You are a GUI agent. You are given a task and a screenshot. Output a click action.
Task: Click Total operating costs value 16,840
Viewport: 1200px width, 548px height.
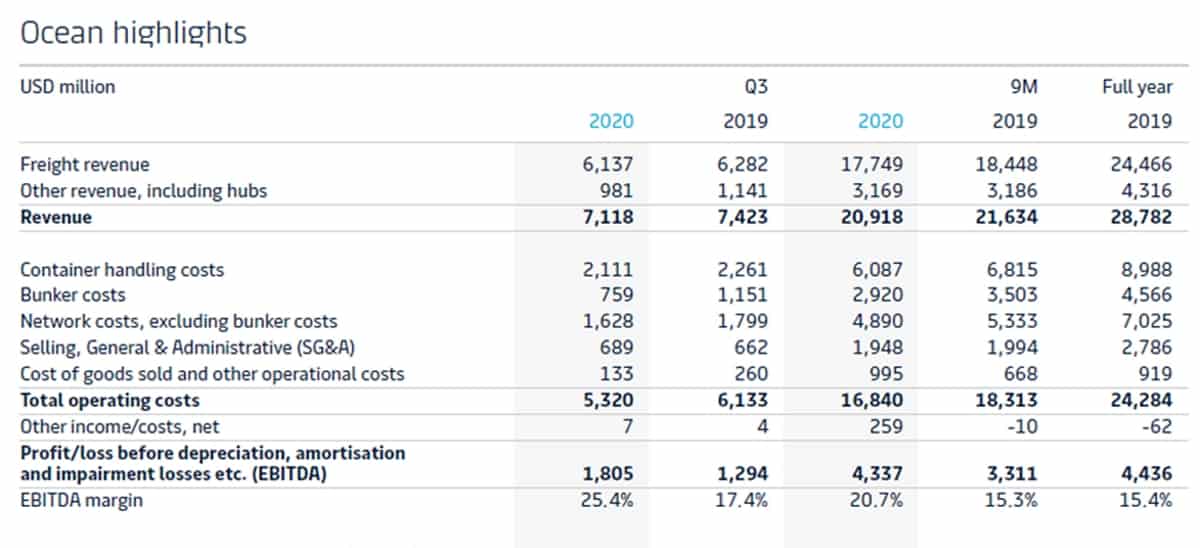tap(870, 401)
